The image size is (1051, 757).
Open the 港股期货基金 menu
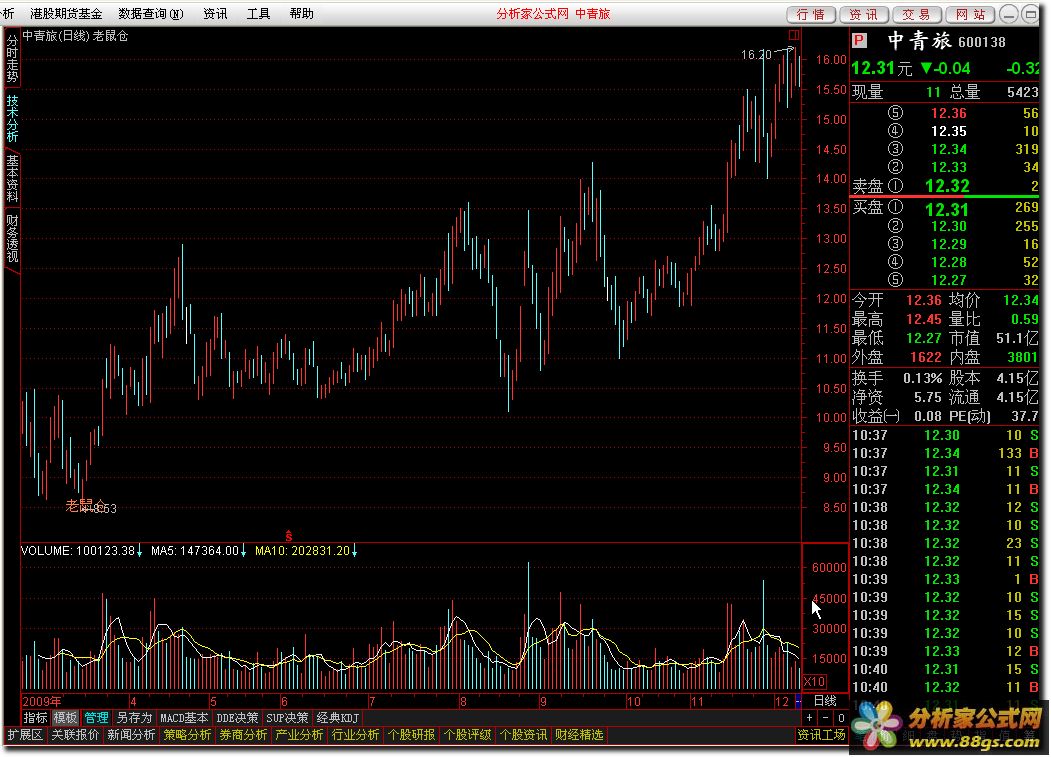pyautogui.click(x=66, y=13)
